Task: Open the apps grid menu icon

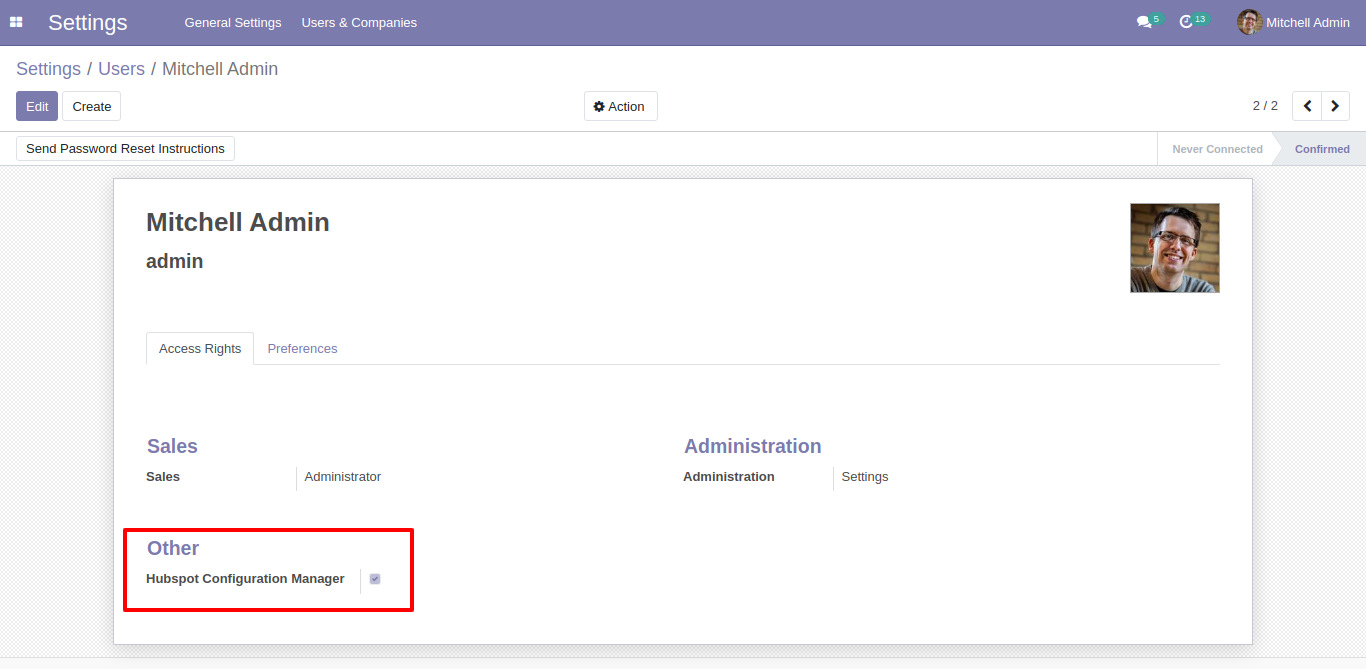Action: click(x=16, y=22)
